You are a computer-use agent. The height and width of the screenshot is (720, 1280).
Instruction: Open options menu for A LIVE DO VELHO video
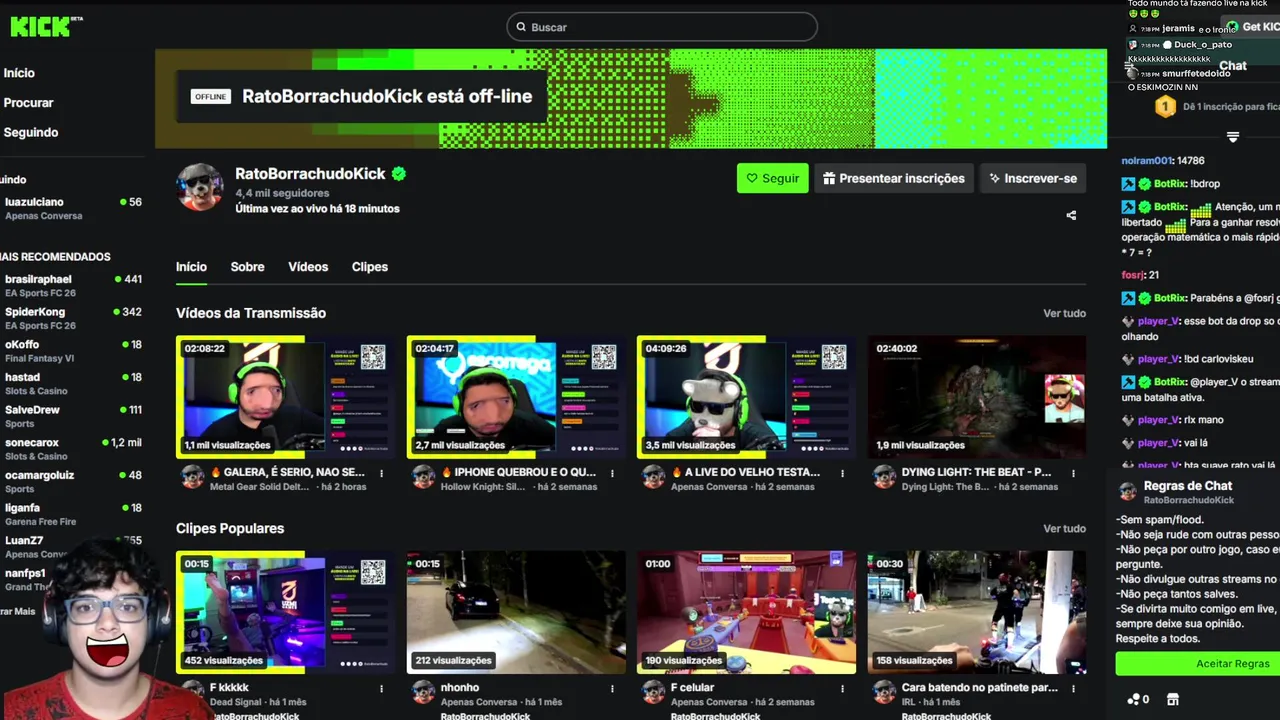pos(842,473)
